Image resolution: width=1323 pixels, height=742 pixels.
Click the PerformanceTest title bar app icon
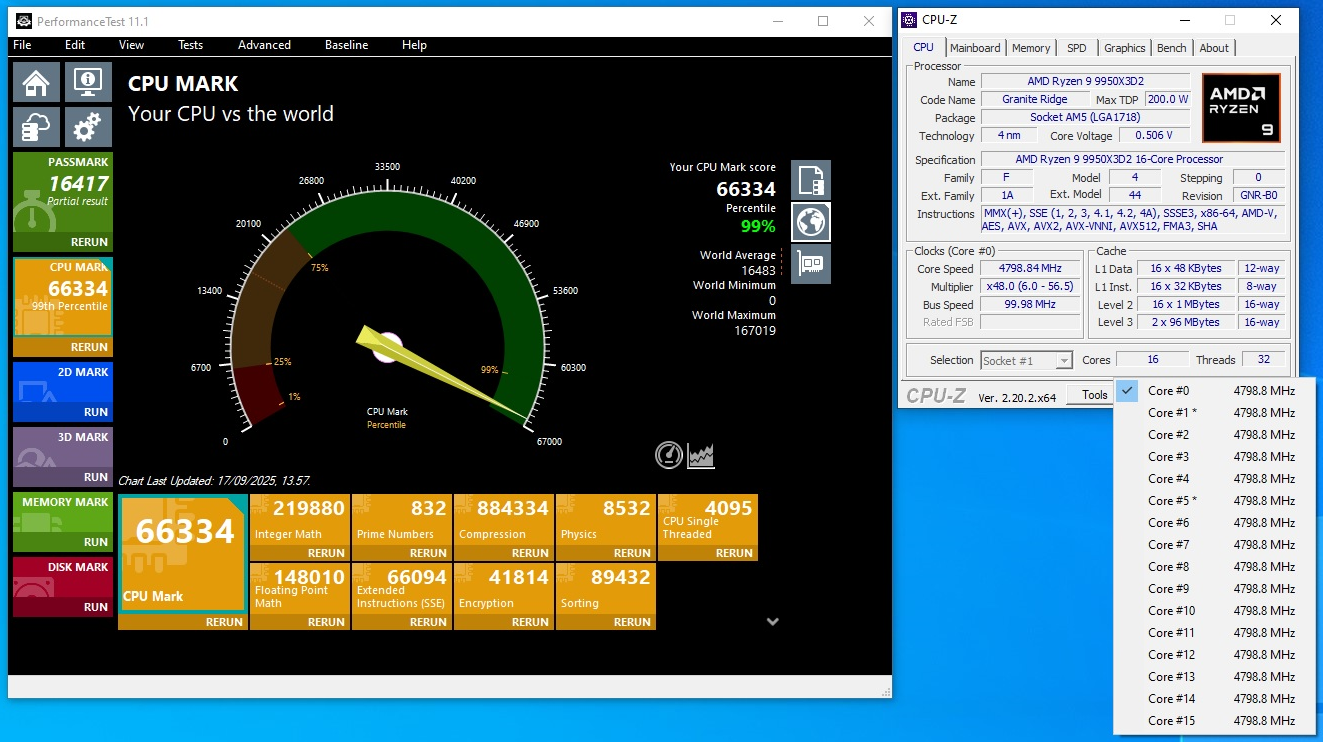[22, 21]
